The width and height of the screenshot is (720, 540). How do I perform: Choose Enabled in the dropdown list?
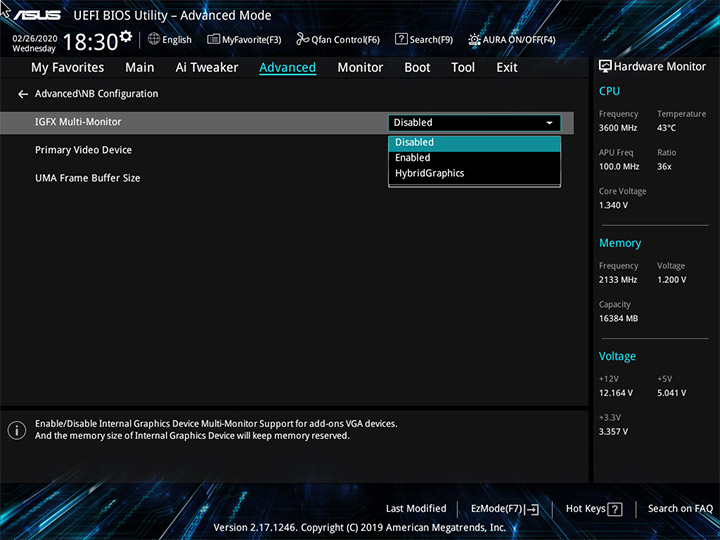tap(474, 158)
